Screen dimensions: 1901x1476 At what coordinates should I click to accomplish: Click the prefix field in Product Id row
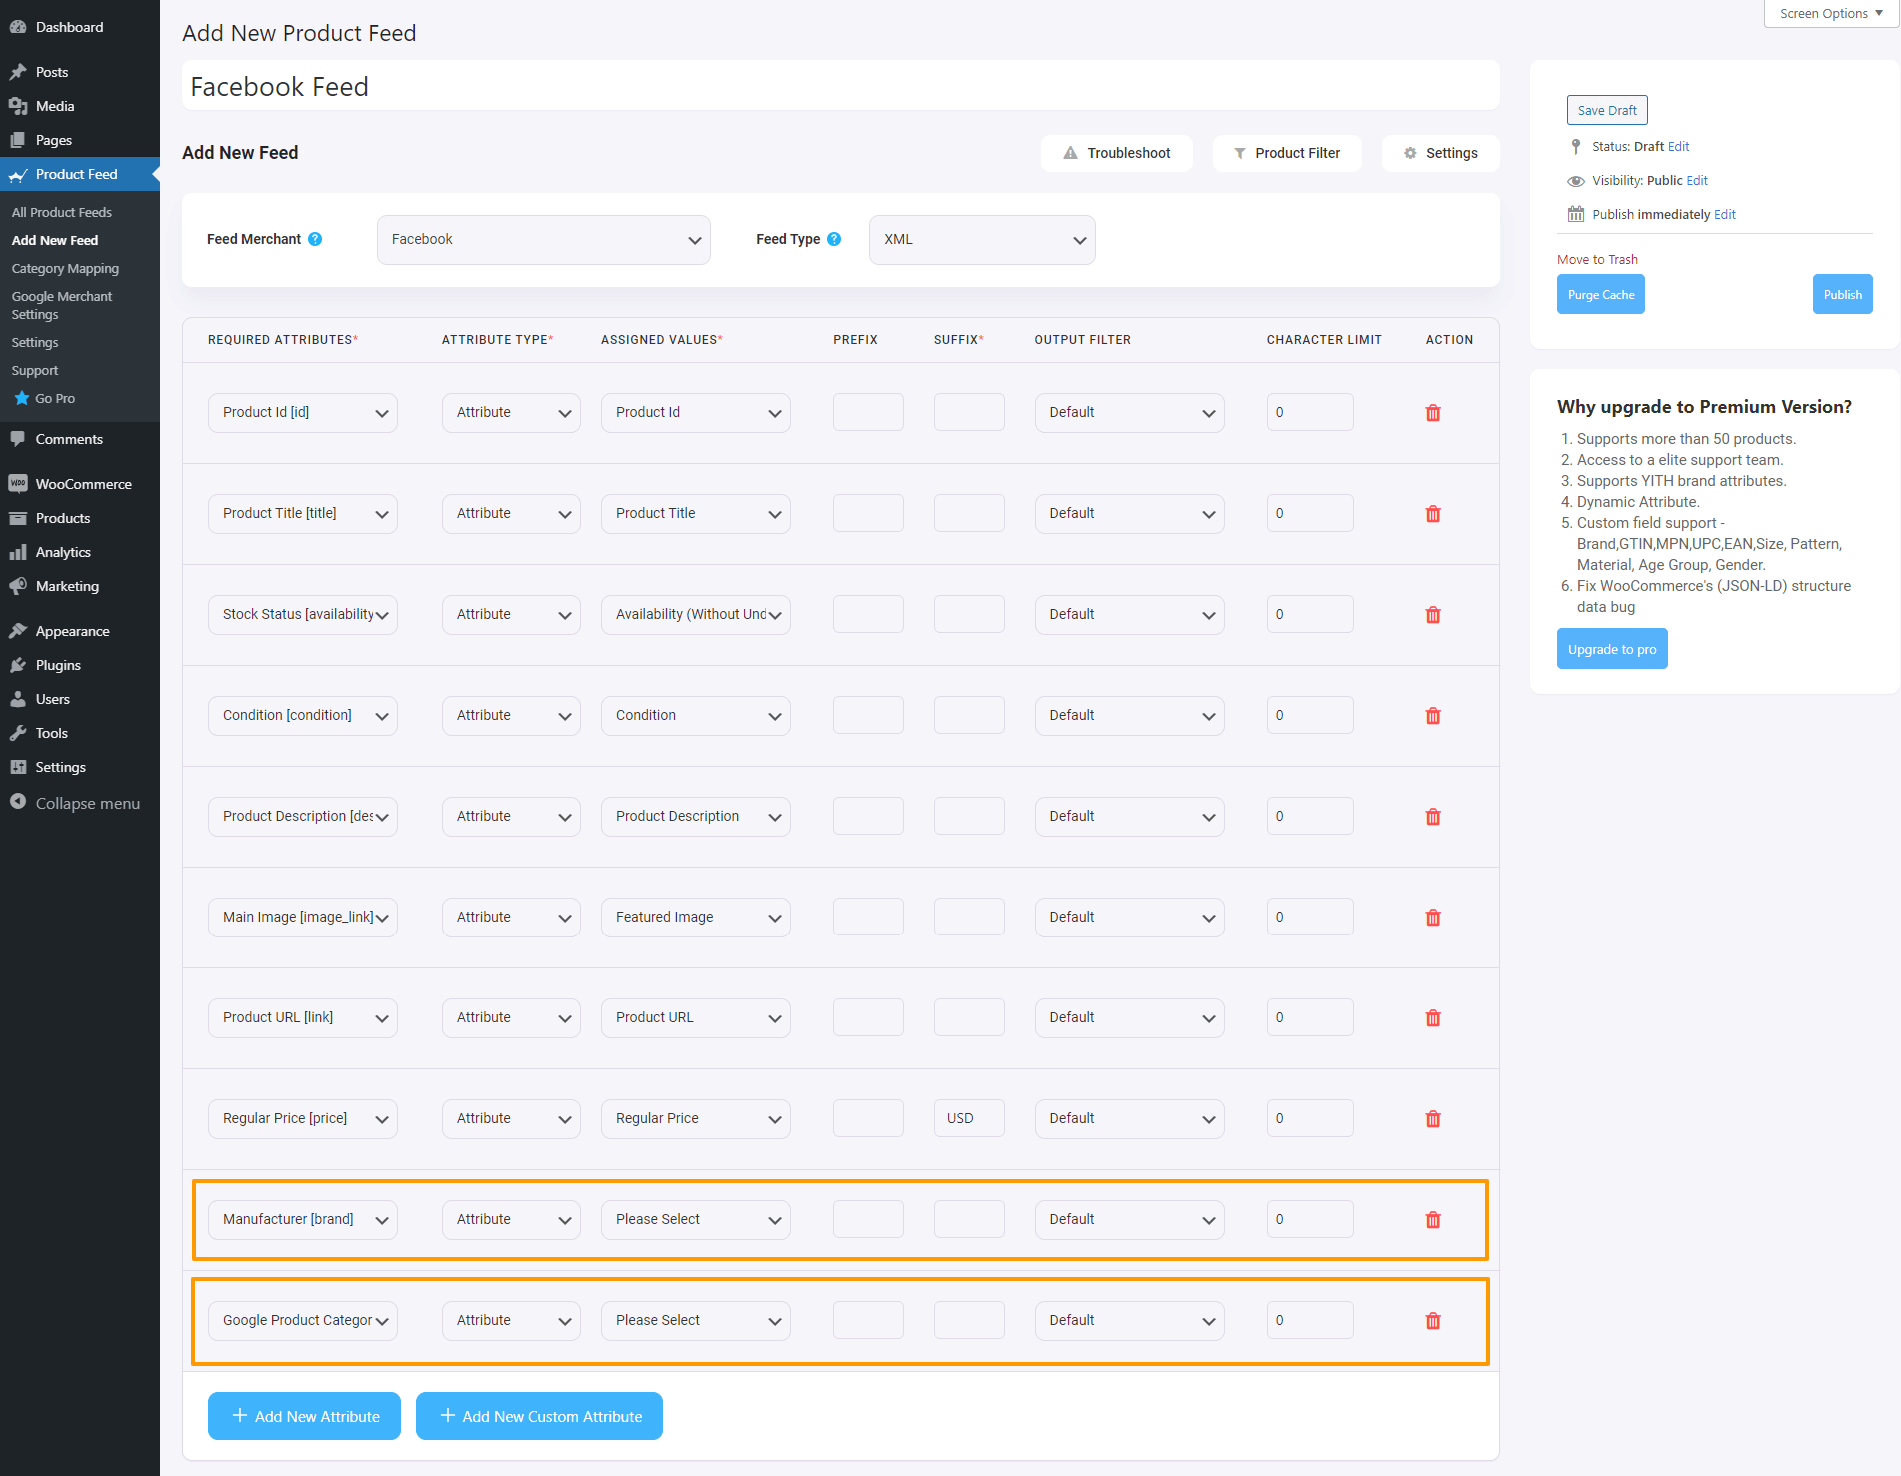point(868,412)
